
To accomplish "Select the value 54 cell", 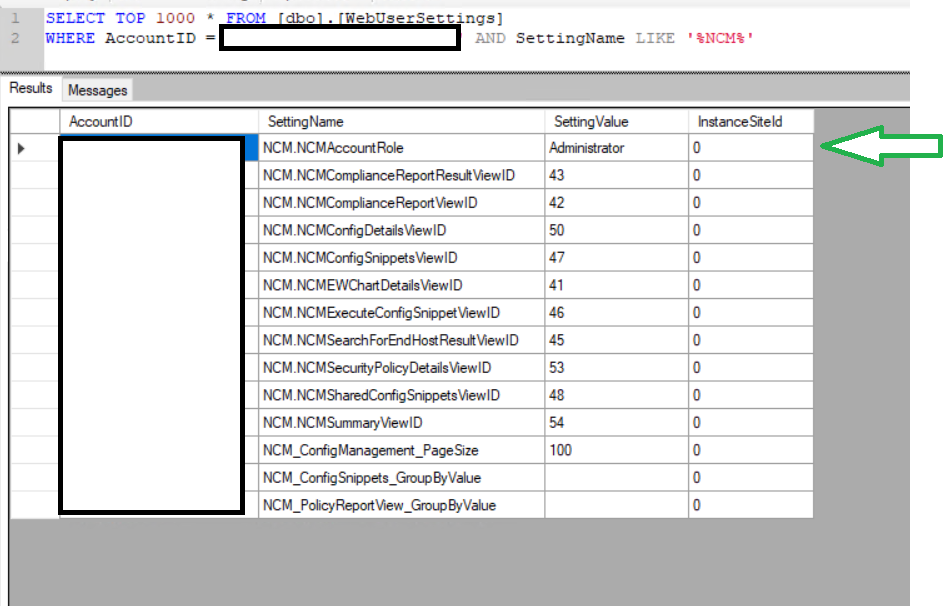I will point(617,423).
